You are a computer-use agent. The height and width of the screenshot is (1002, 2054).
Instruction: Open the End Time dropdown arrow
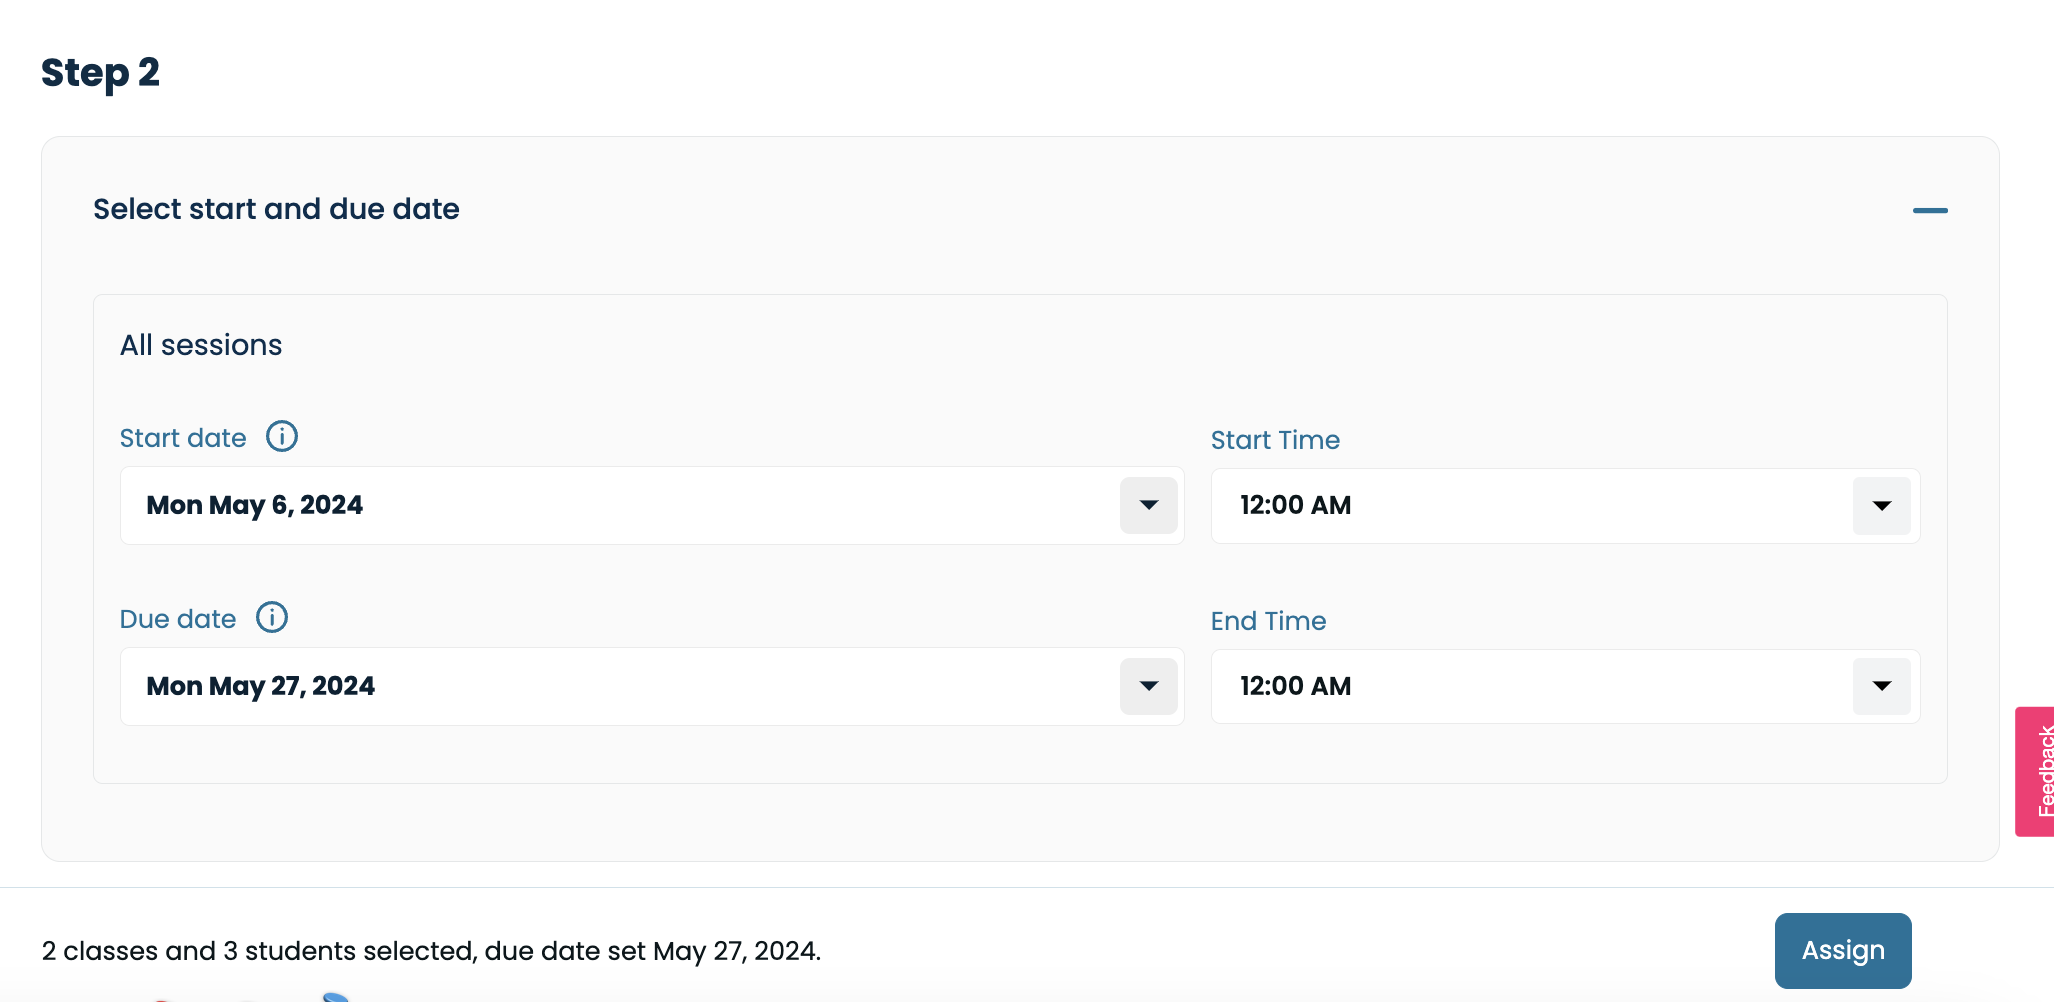tap(1882, 686)
